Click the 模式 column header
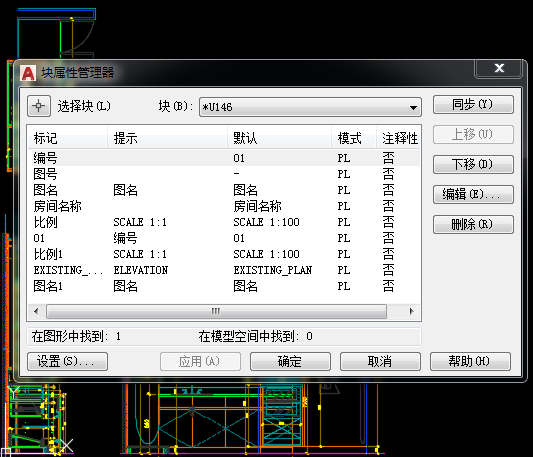This screenshot has height=457, width=533. click(354, 138)
